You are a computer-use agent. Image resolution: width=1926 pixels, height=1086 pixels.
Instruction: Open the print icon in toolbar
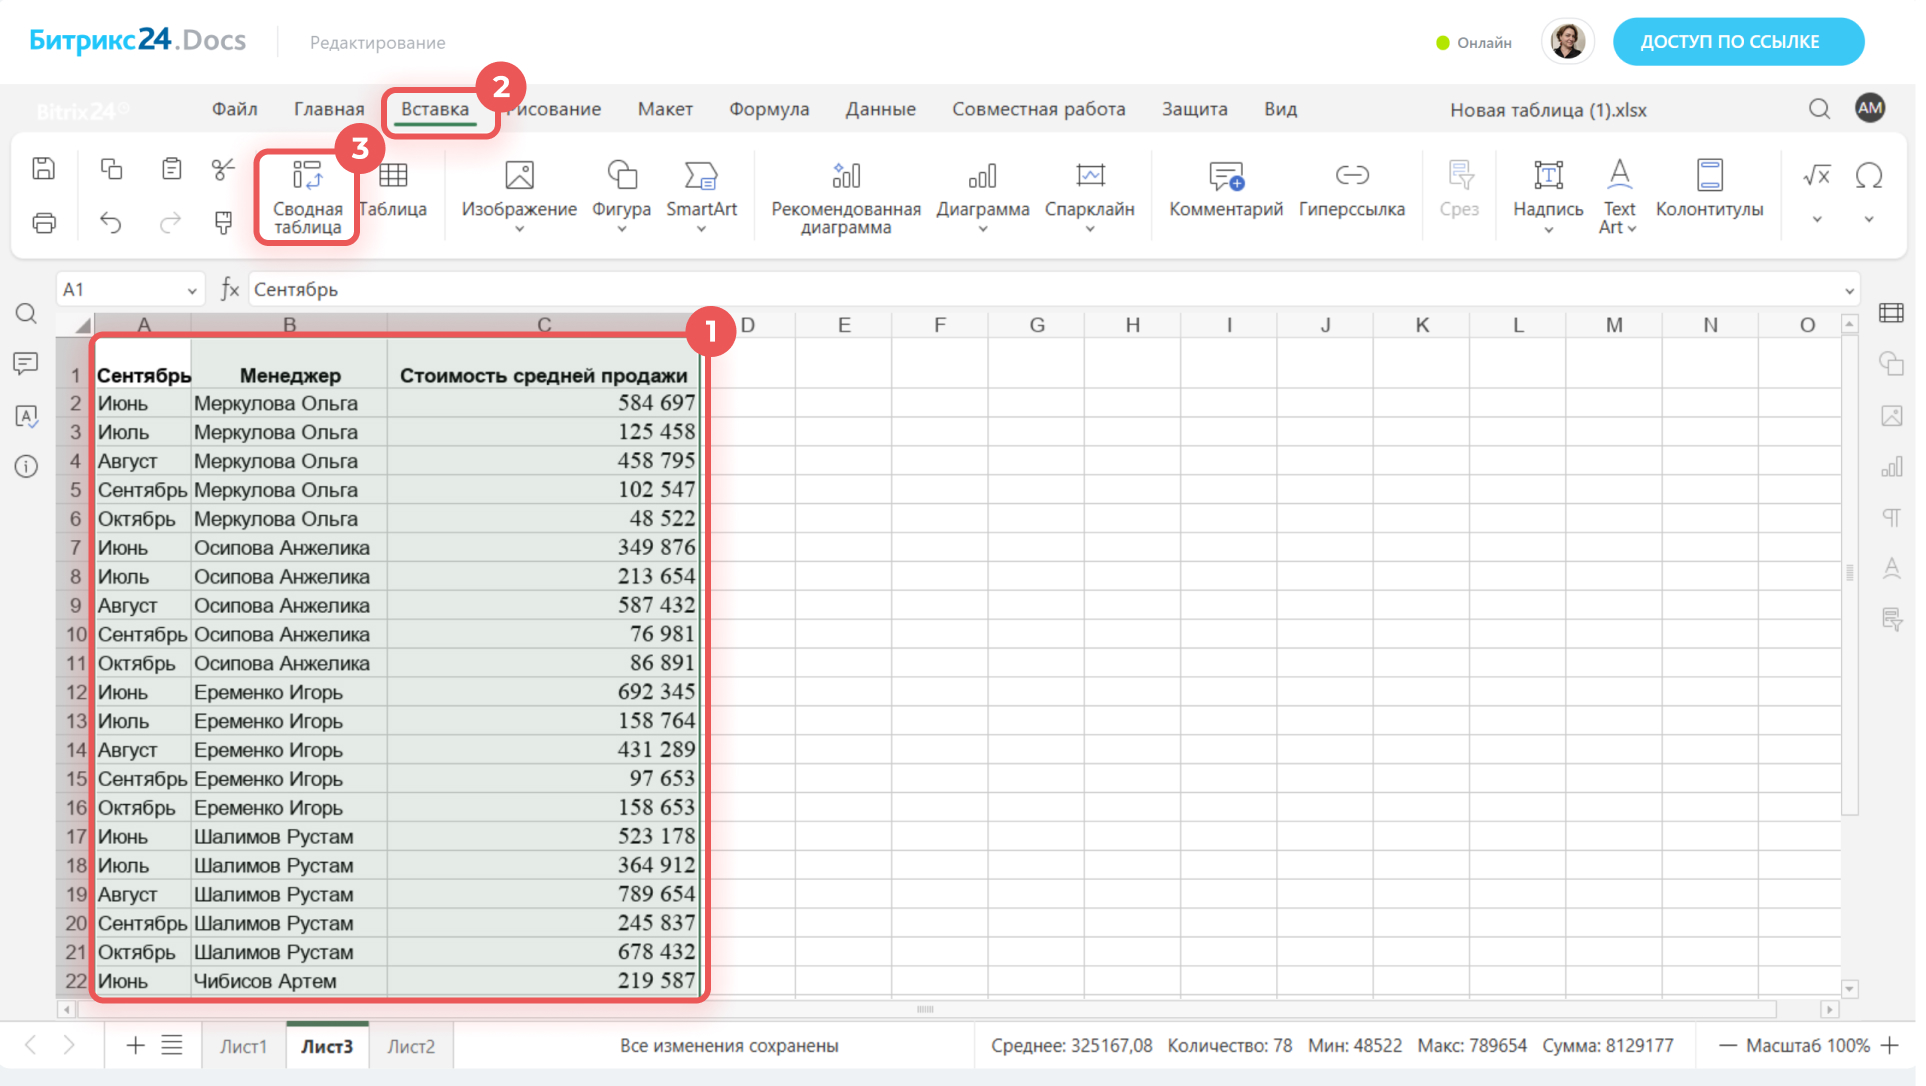click(44, 222)
